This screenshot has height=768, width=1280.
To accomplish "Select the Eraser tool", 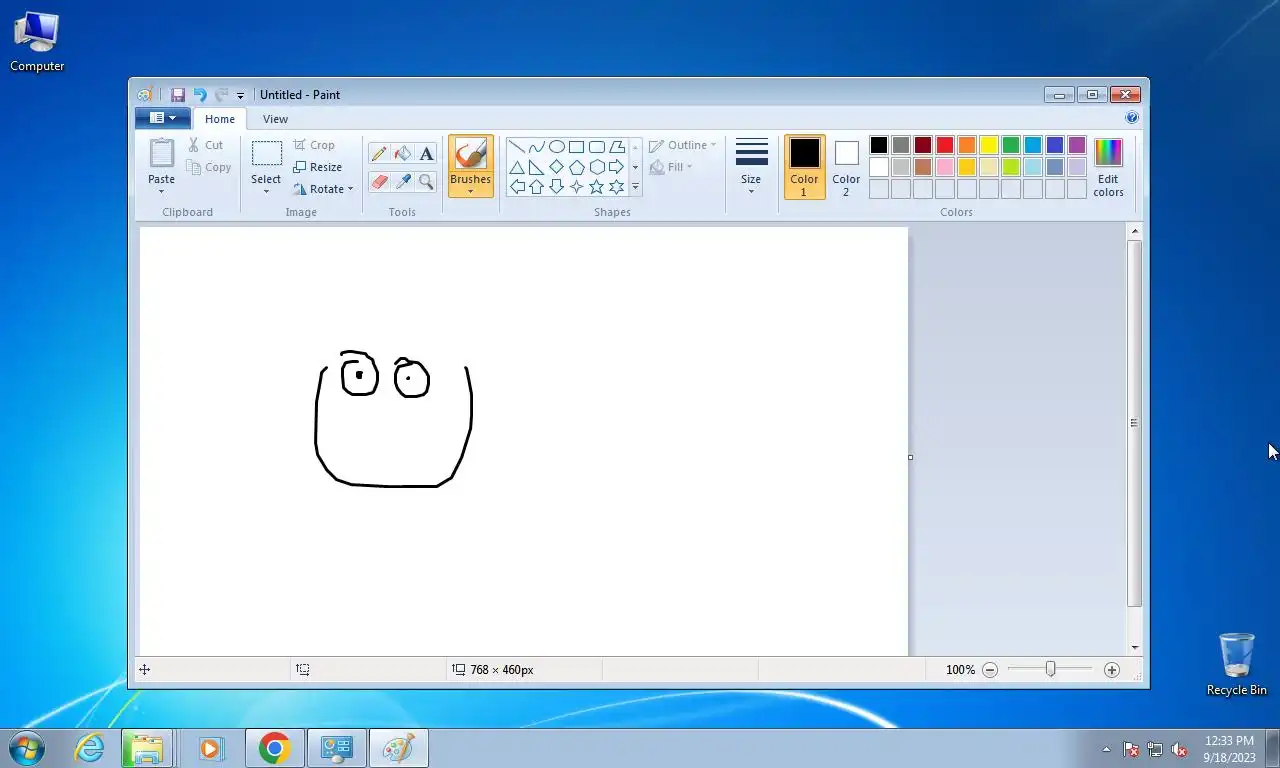I will pyautogui.click(x=379, y=182).
